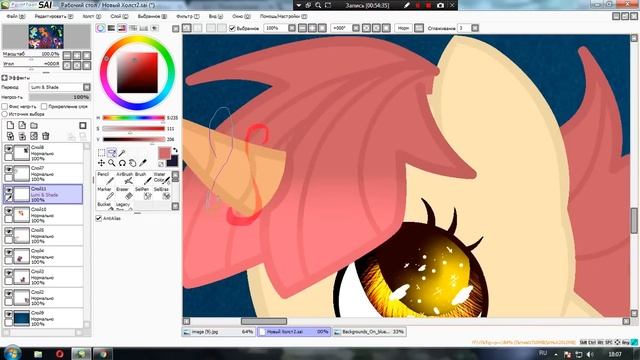Click the foreground color swatch
Screen dimensions: 640x360
click(x=164, y=153)
